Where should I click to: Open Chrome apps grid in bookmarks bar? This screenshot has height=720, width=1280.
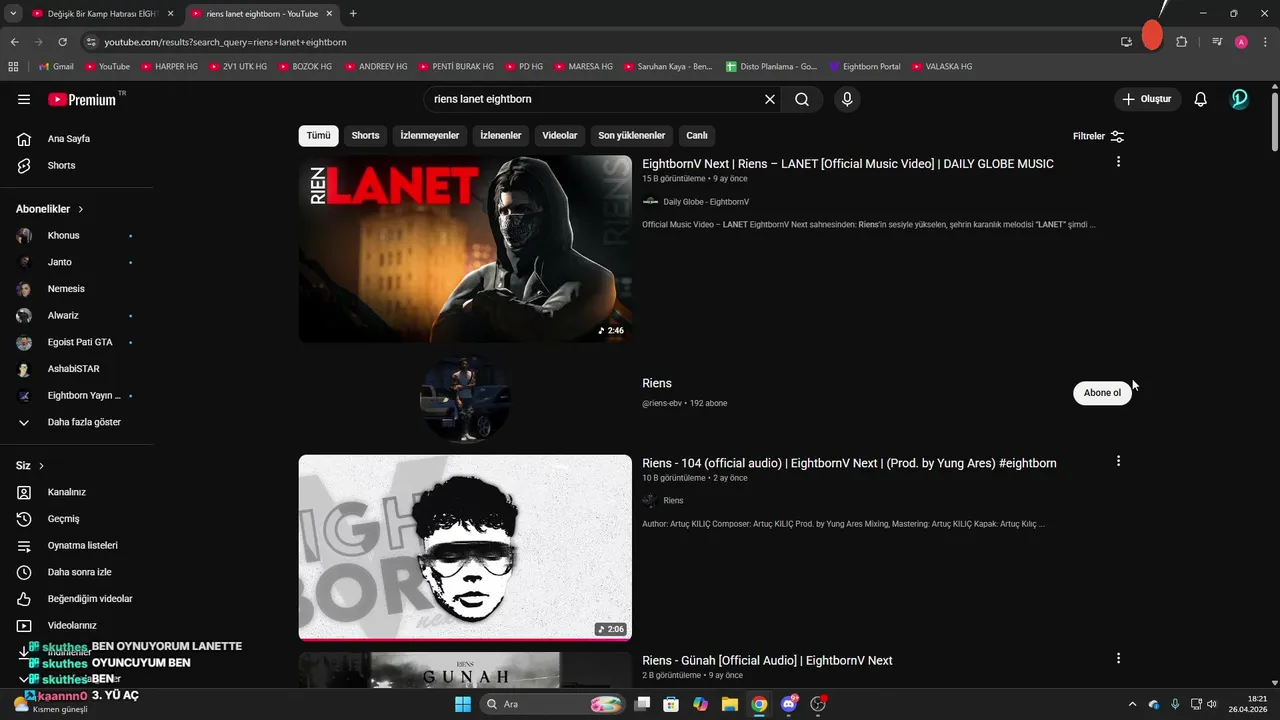coord(13,66)
